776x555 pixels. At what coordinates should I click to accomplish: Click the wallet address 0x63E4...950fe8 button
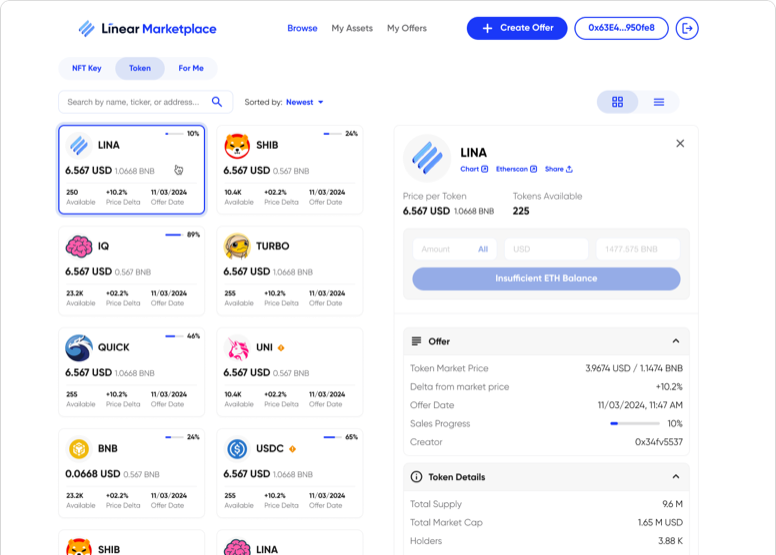coord(621,28)
